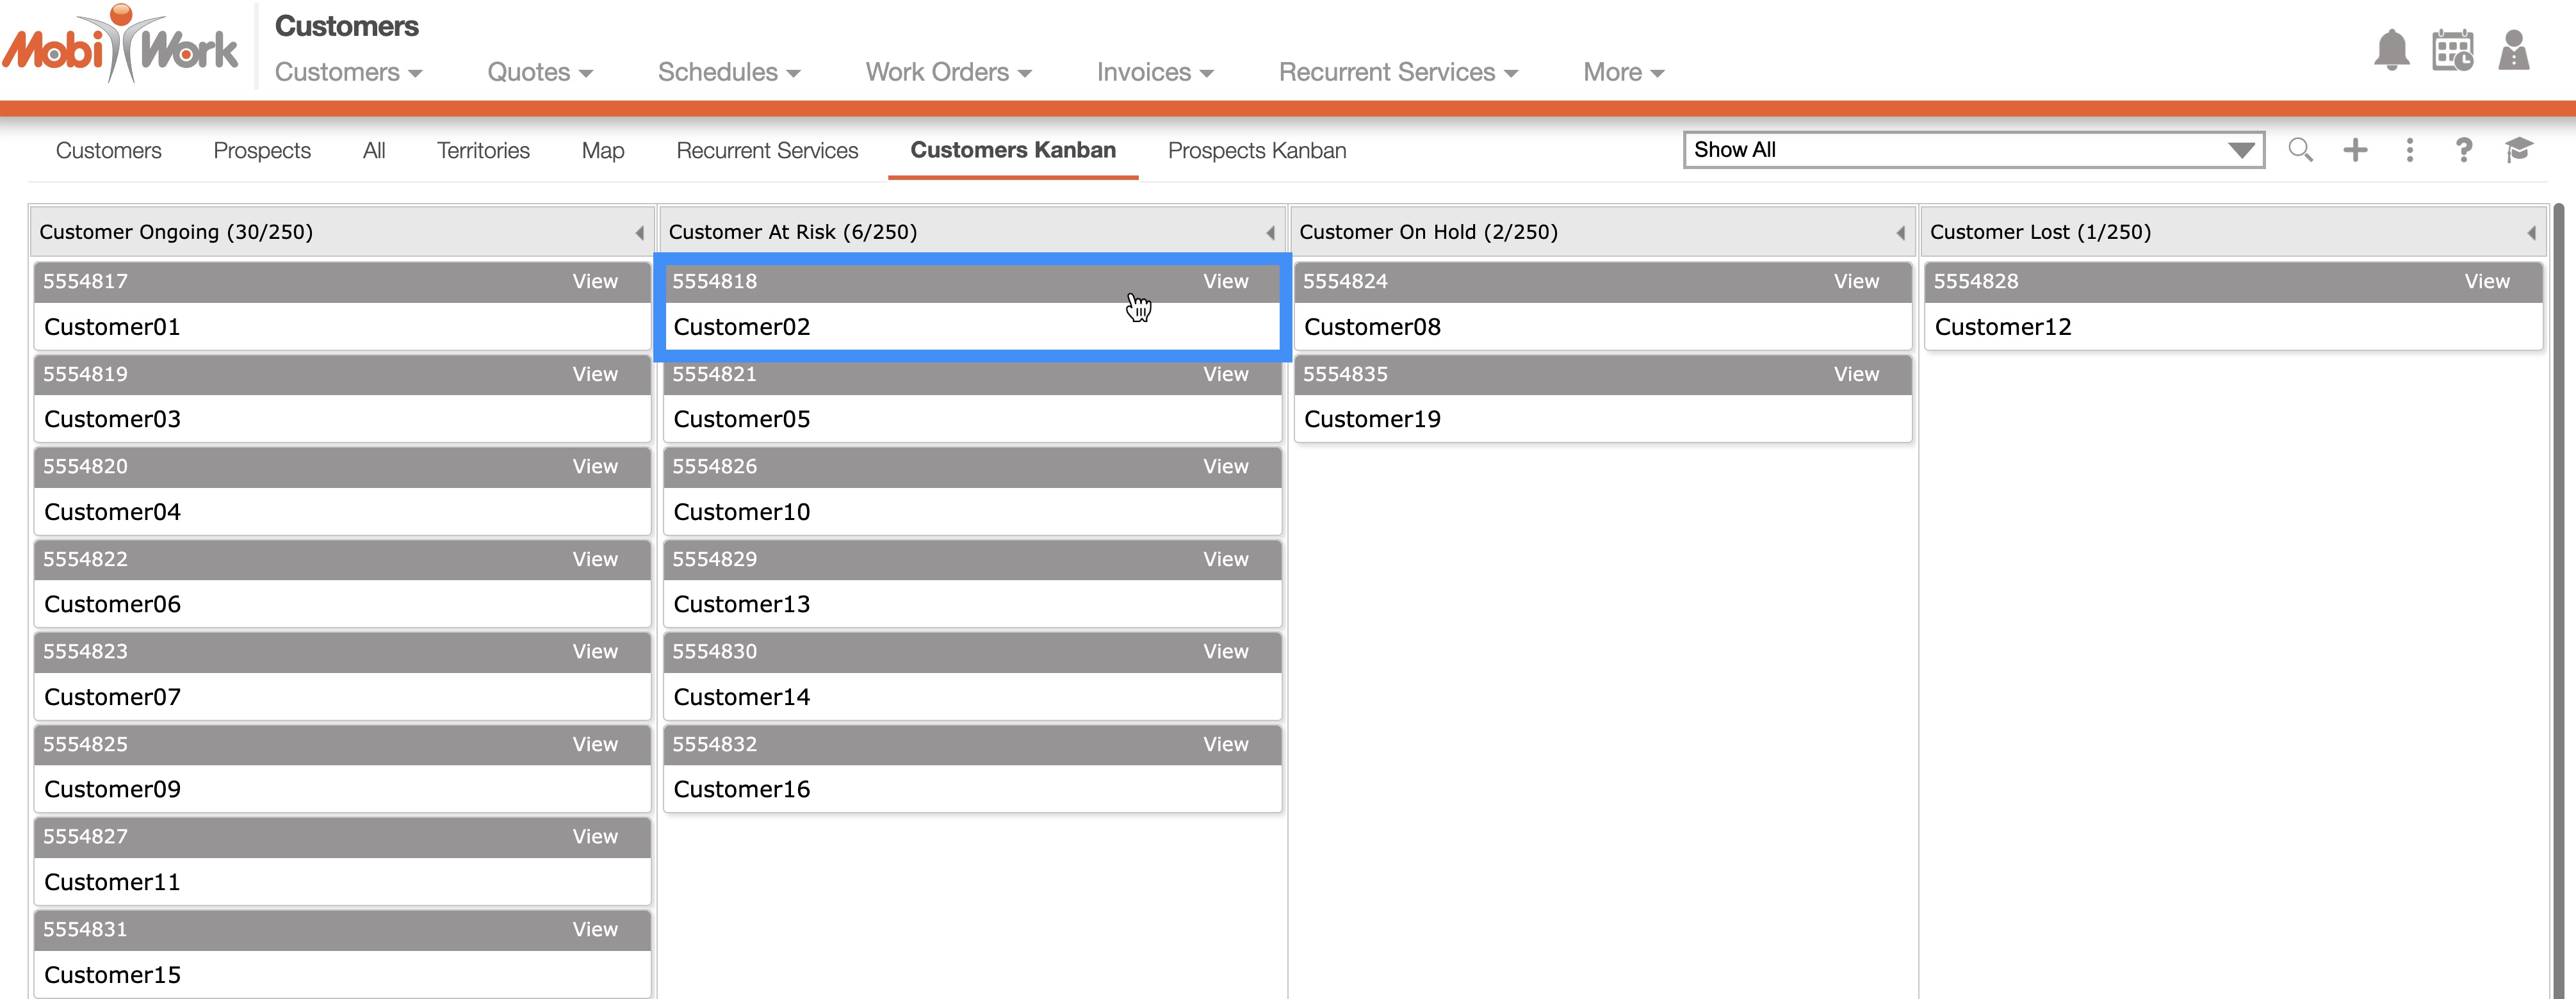Open the user profile icon
Image resolution: width=2576 pixels, height=999 pixels.
(x=2513, y=50)
